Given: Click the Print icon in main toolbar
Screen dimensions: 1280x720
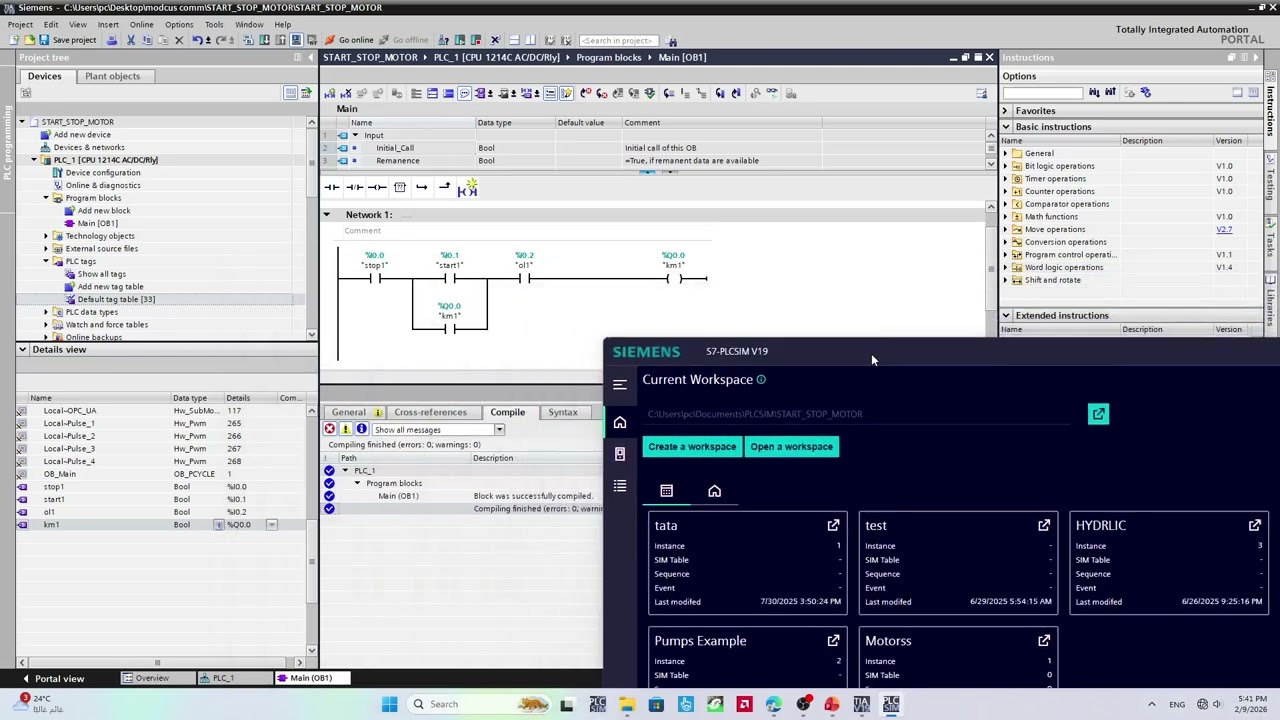Looking at the screenshot, I should click(112, 40).
